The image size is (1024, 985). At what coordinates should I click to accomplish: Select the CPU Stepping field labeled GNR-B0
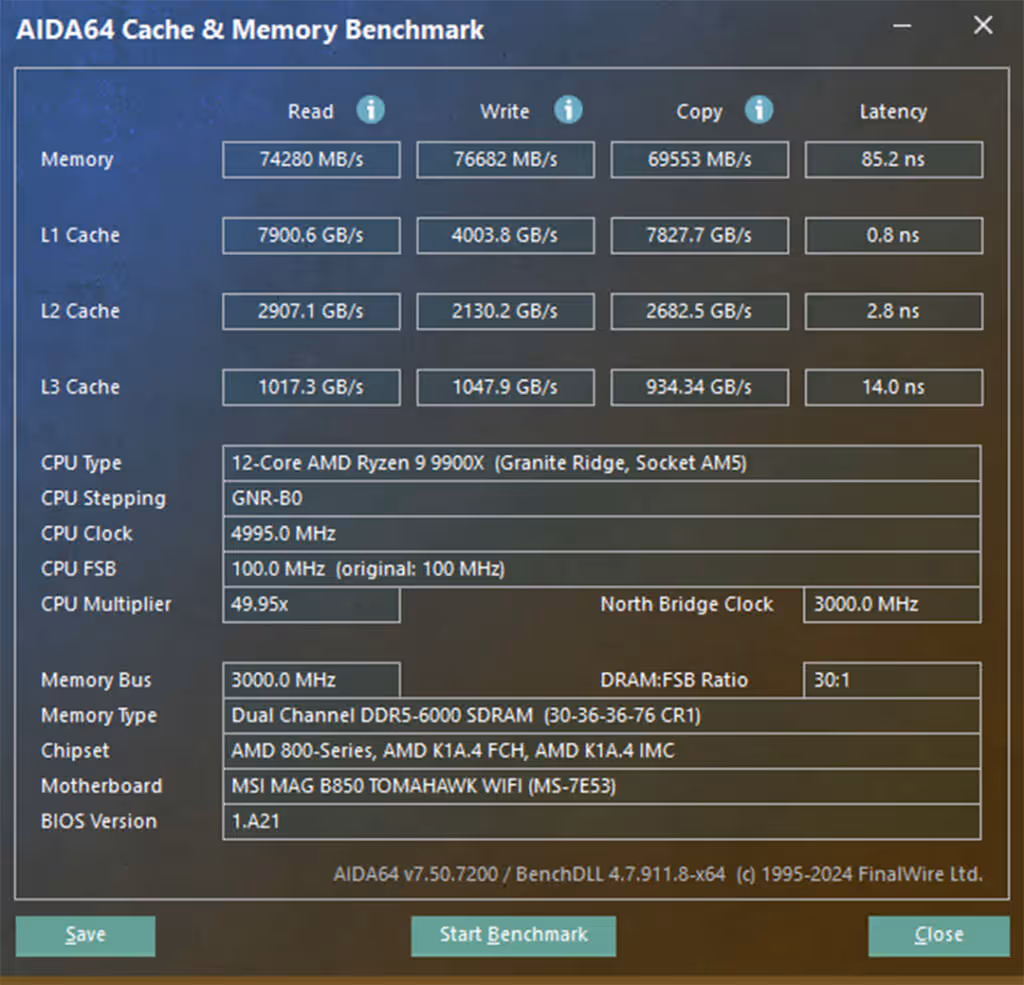coord(602,498)
